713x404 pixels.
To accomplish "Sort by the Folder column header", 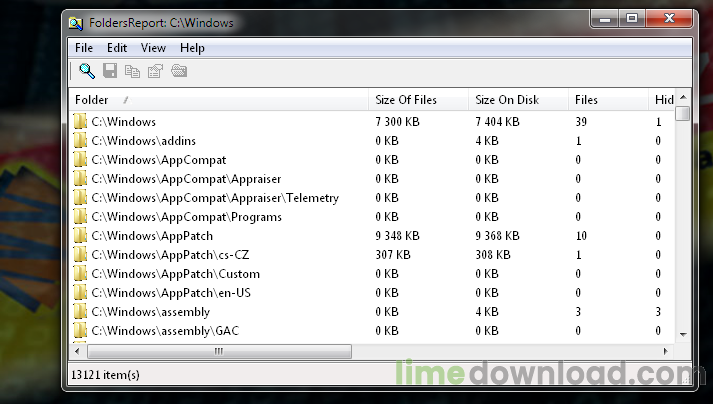I will [219, 100].
